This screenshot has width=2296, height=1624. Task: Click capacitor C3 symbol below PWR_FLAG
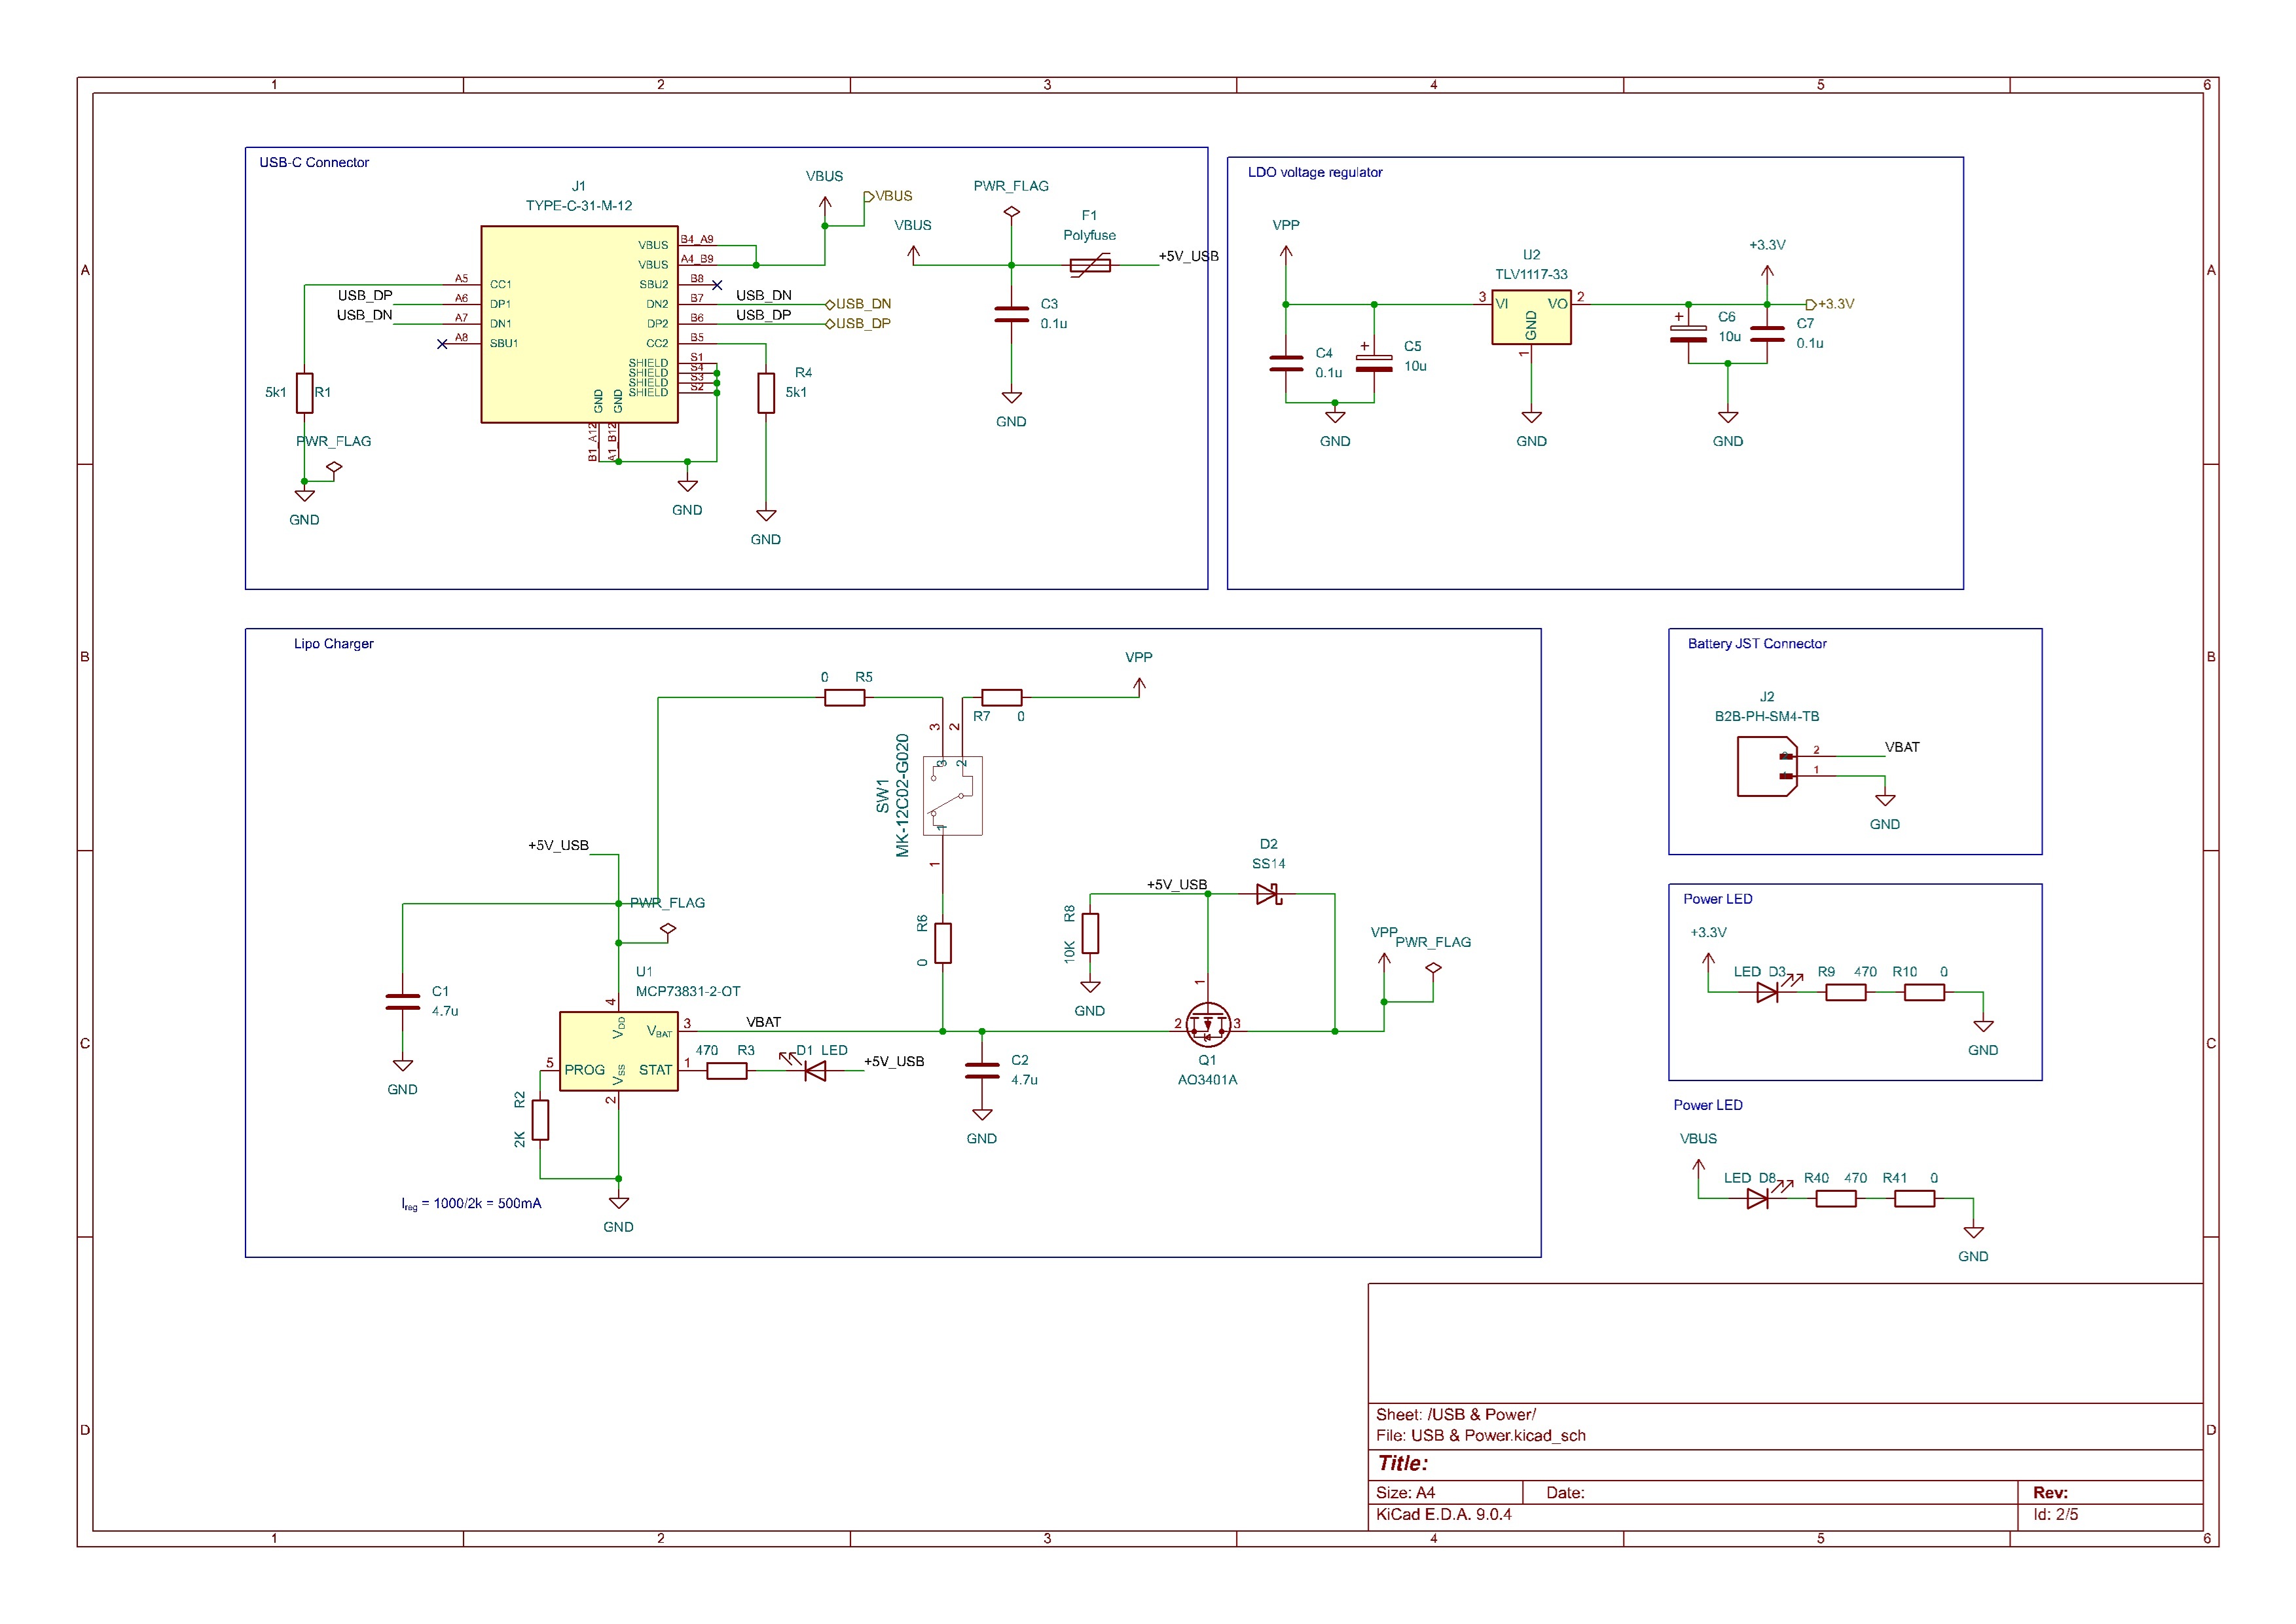pos(1012,314)
